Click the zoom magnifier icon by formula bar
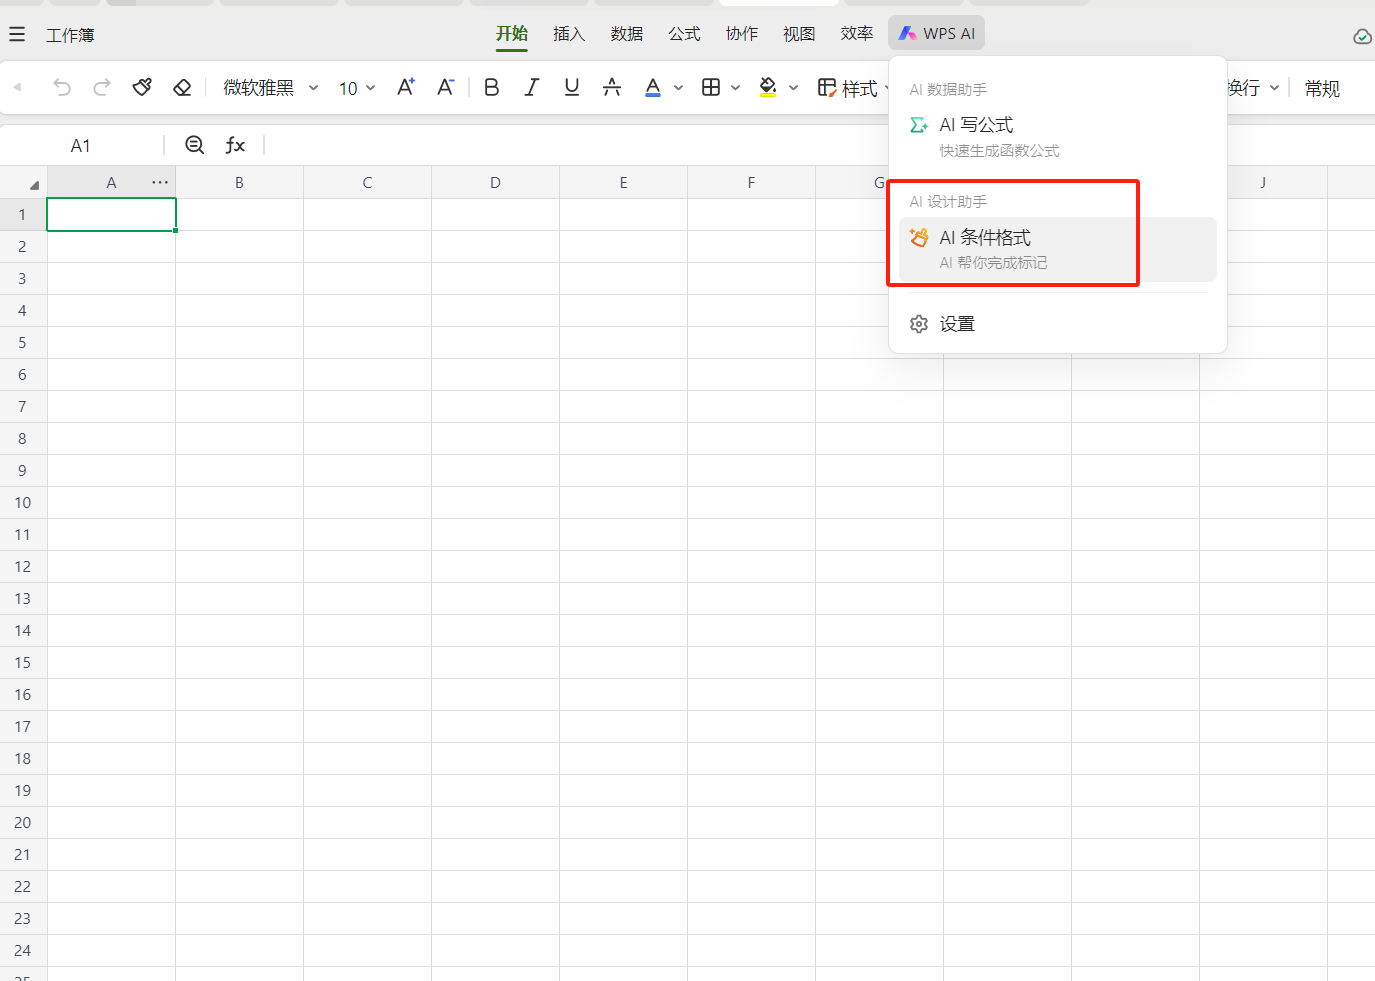This screenshot has height=981, width=1375. 195,145
